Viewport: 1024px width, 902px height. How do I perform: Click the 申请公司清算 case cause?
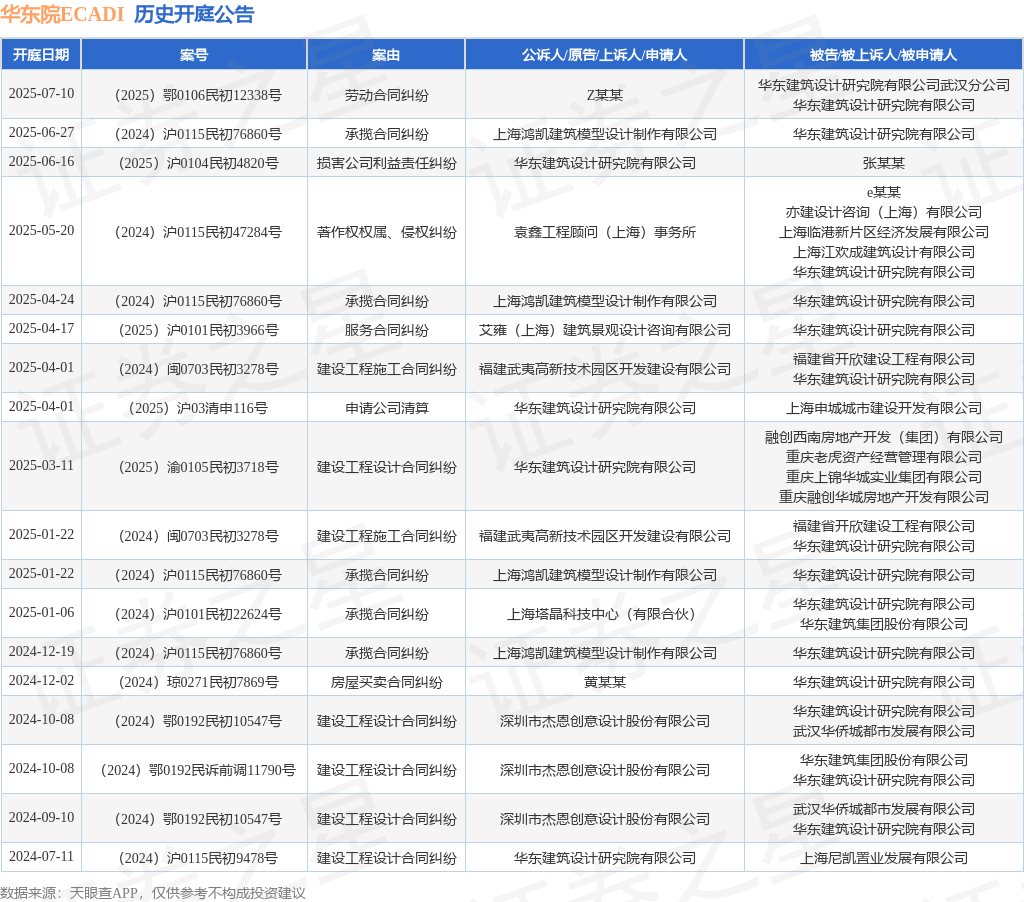pyautogui.click(x=387, y=409)
